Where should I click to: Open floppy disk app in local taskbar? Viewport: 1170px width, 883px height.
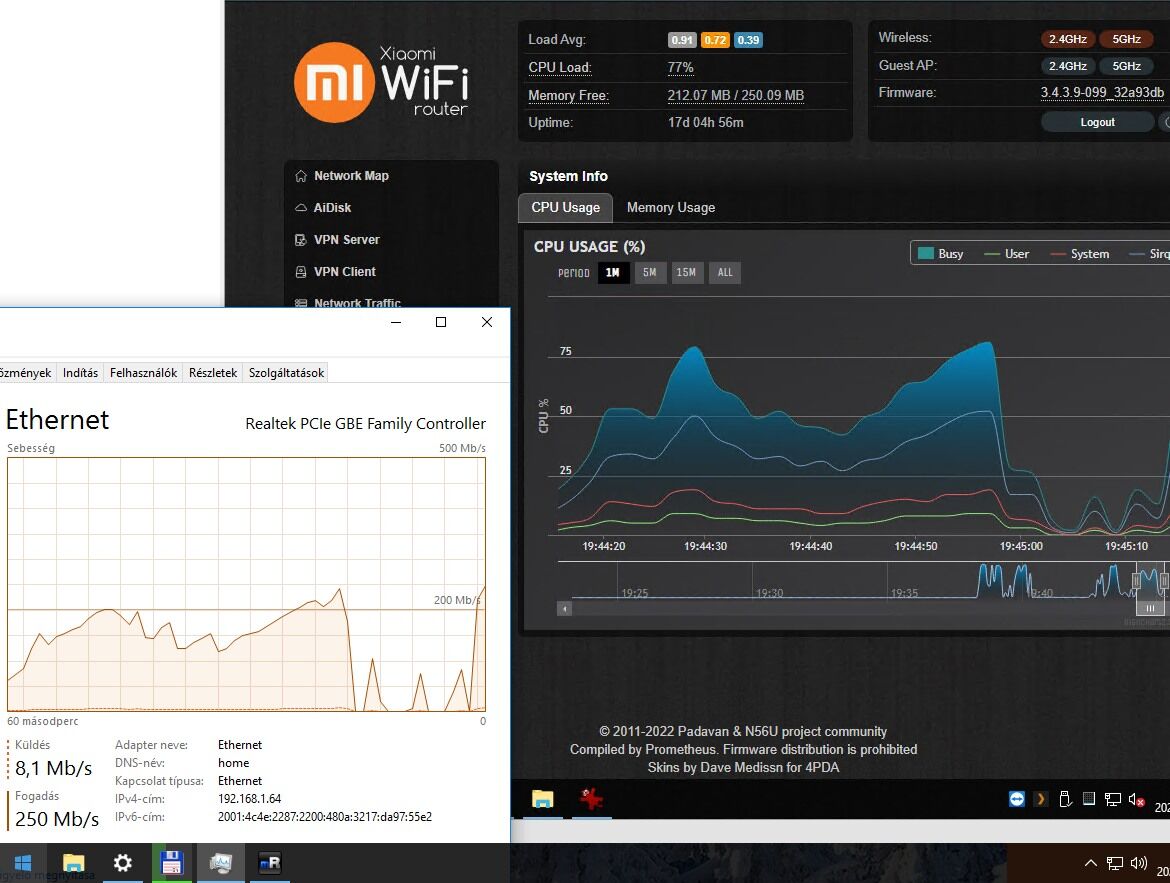[172, 864]
